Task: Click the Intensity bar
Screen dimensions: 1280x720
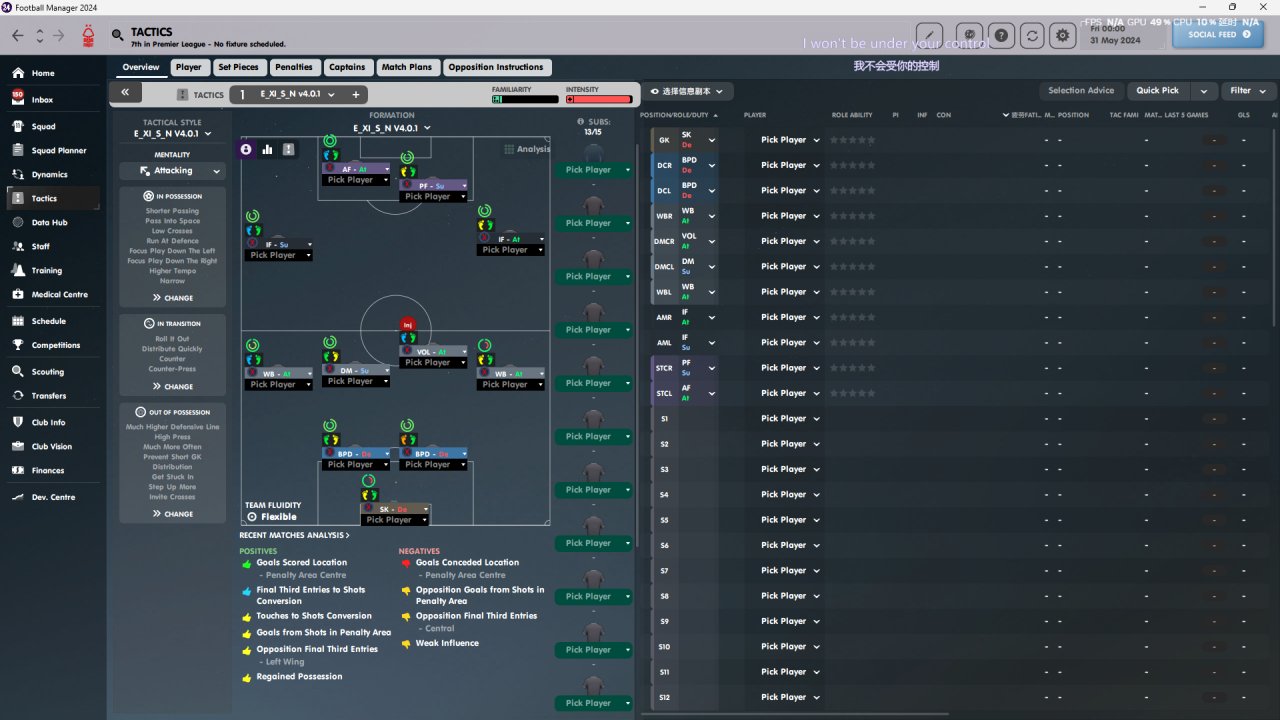Action: (599, 99)
